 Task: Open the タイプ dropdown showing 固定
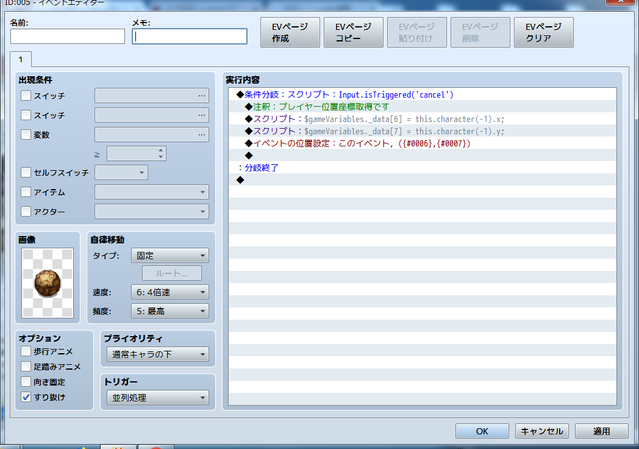(170, 255)
